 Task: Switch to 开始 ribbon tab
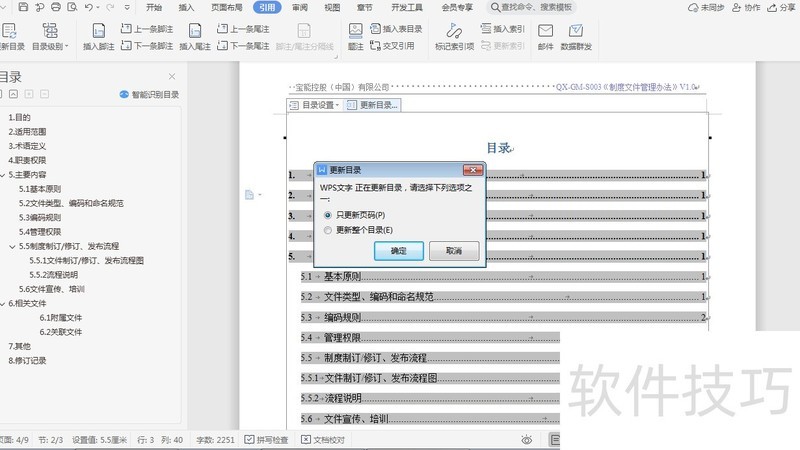[154, 7]
